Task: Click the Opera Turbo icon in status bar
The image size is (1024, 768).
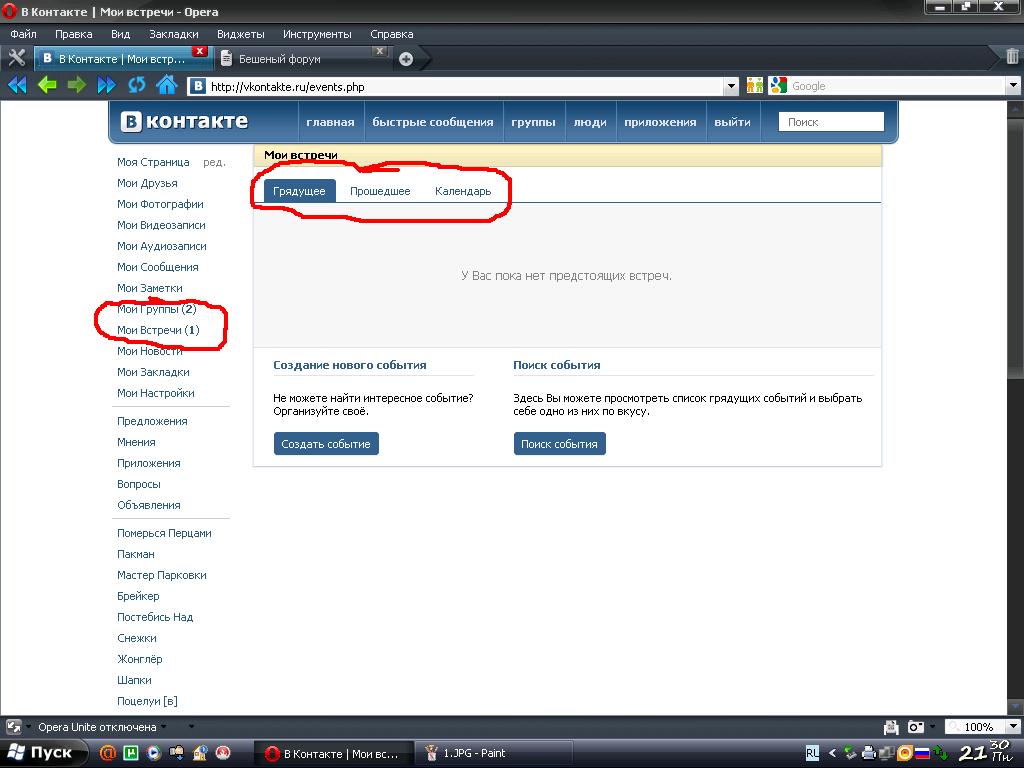Action: point(891,727)
